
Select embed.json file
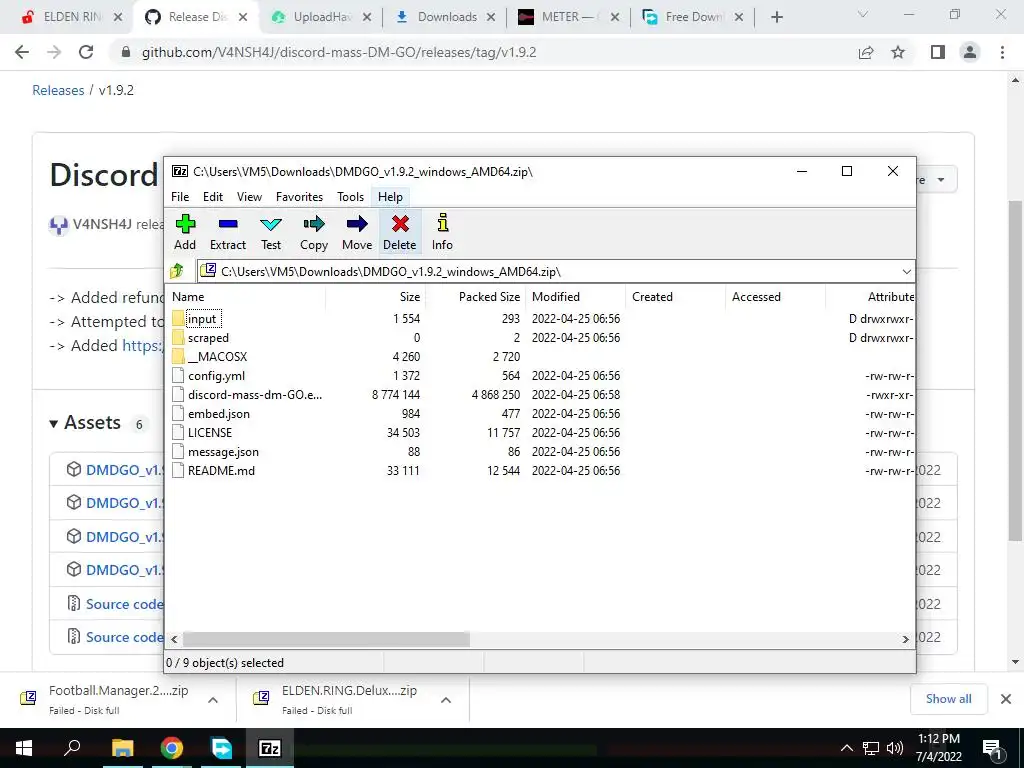(x=219, y=413)
